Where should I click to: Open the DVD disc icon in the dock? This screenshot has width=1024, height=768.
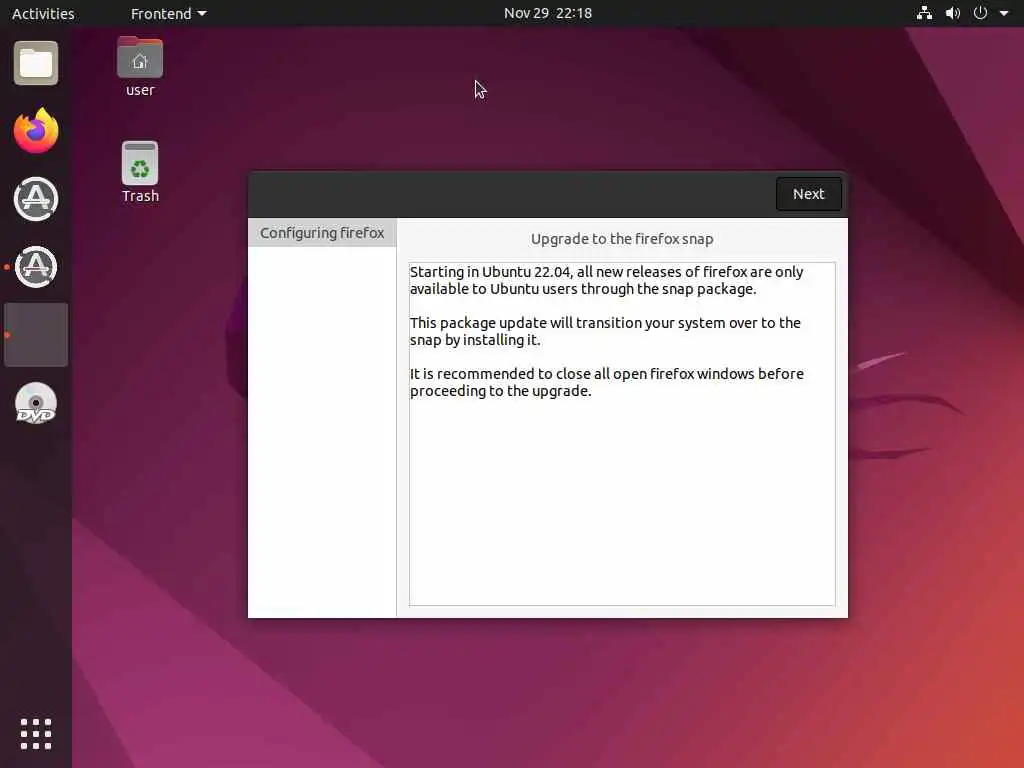point(36,403)
